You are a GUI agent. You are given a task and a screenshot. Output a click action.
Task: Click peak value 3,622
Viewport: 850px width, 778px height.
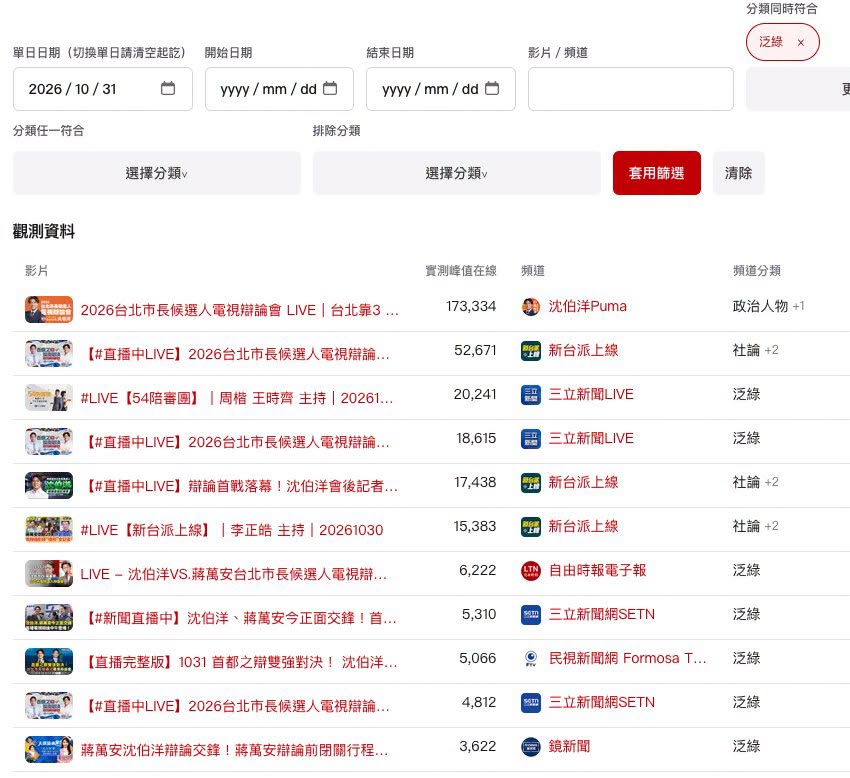pyautogui.click(x=478, y=747)
